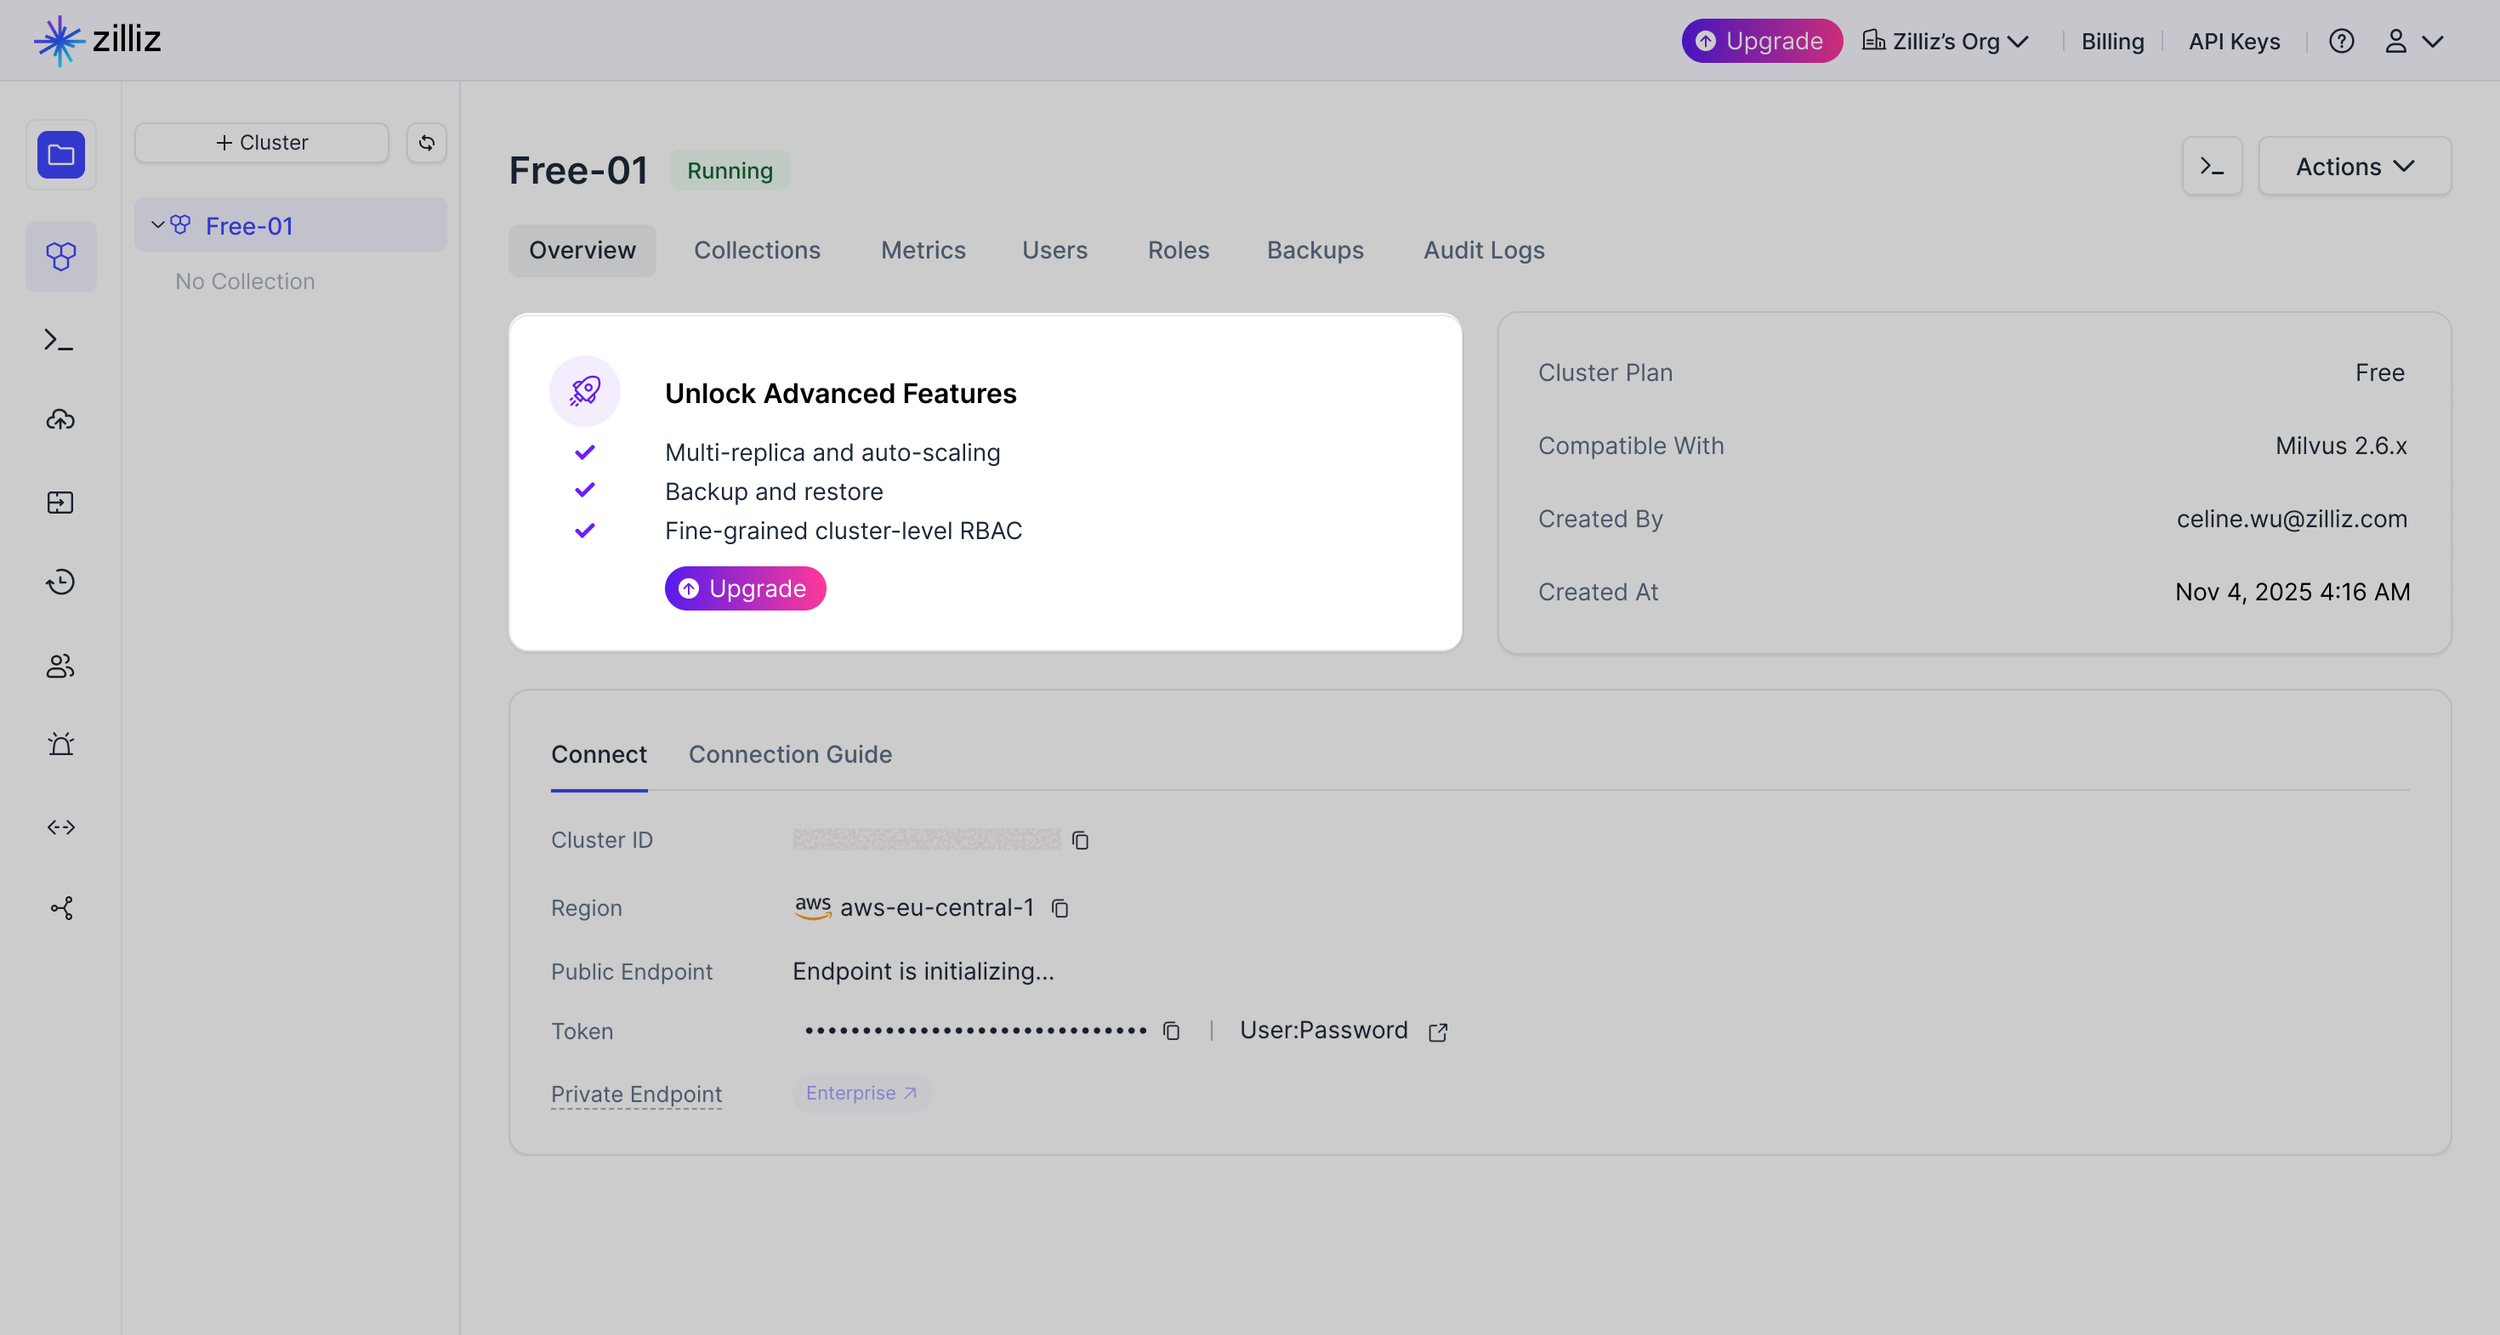
Task: Copy the masked token value
Action: coord(1171,1031)
